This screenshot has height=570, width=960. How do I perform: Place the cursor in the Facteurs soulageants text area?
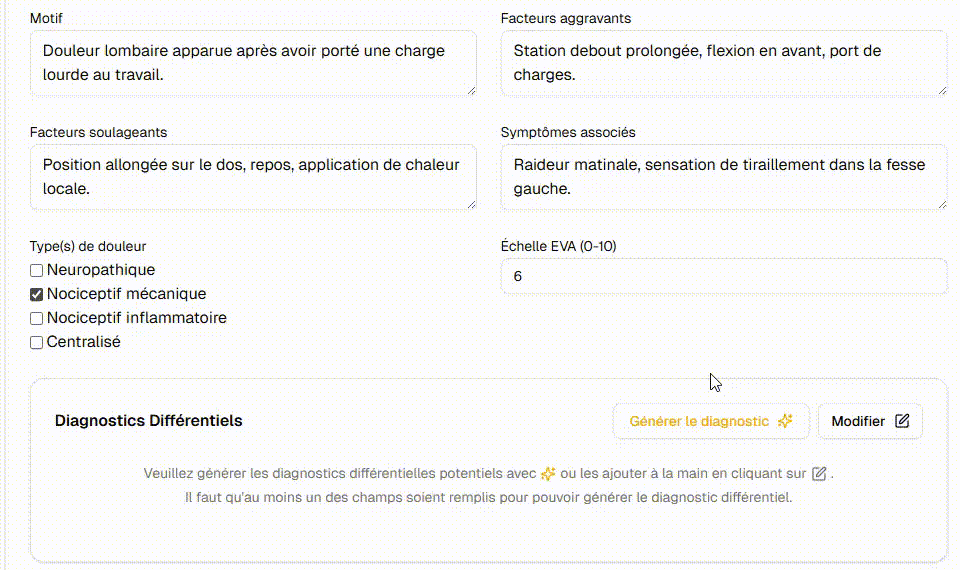(253, 177)
